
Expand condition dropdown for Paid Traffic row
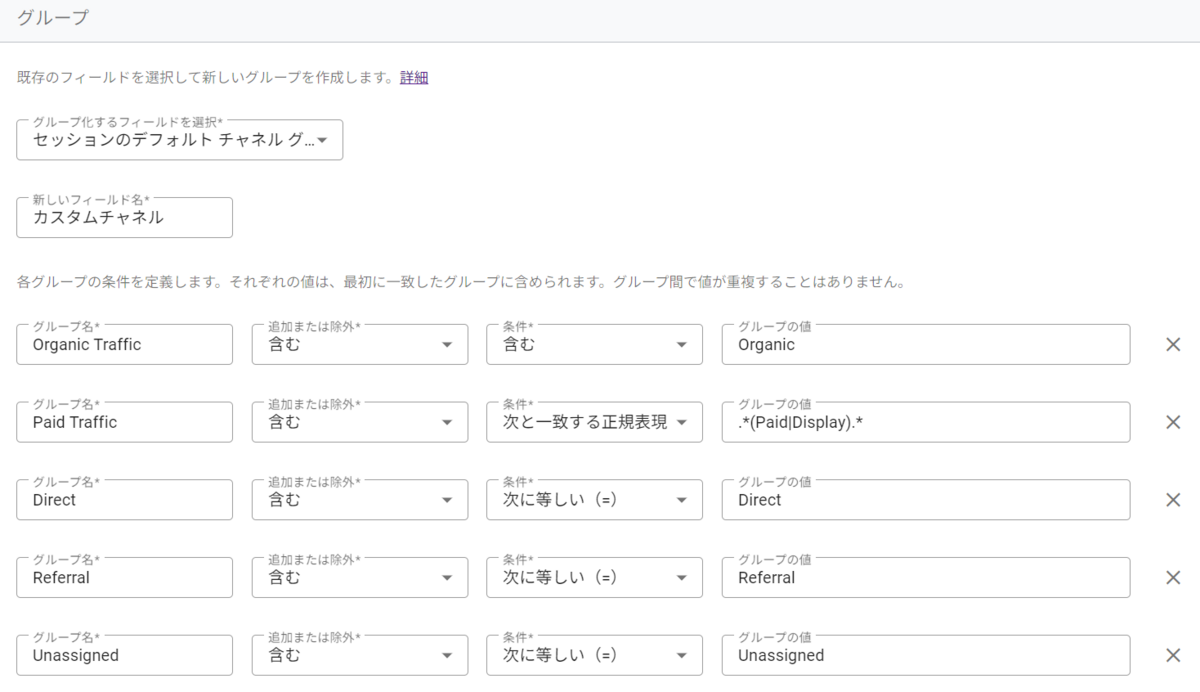tap(595, 422)
